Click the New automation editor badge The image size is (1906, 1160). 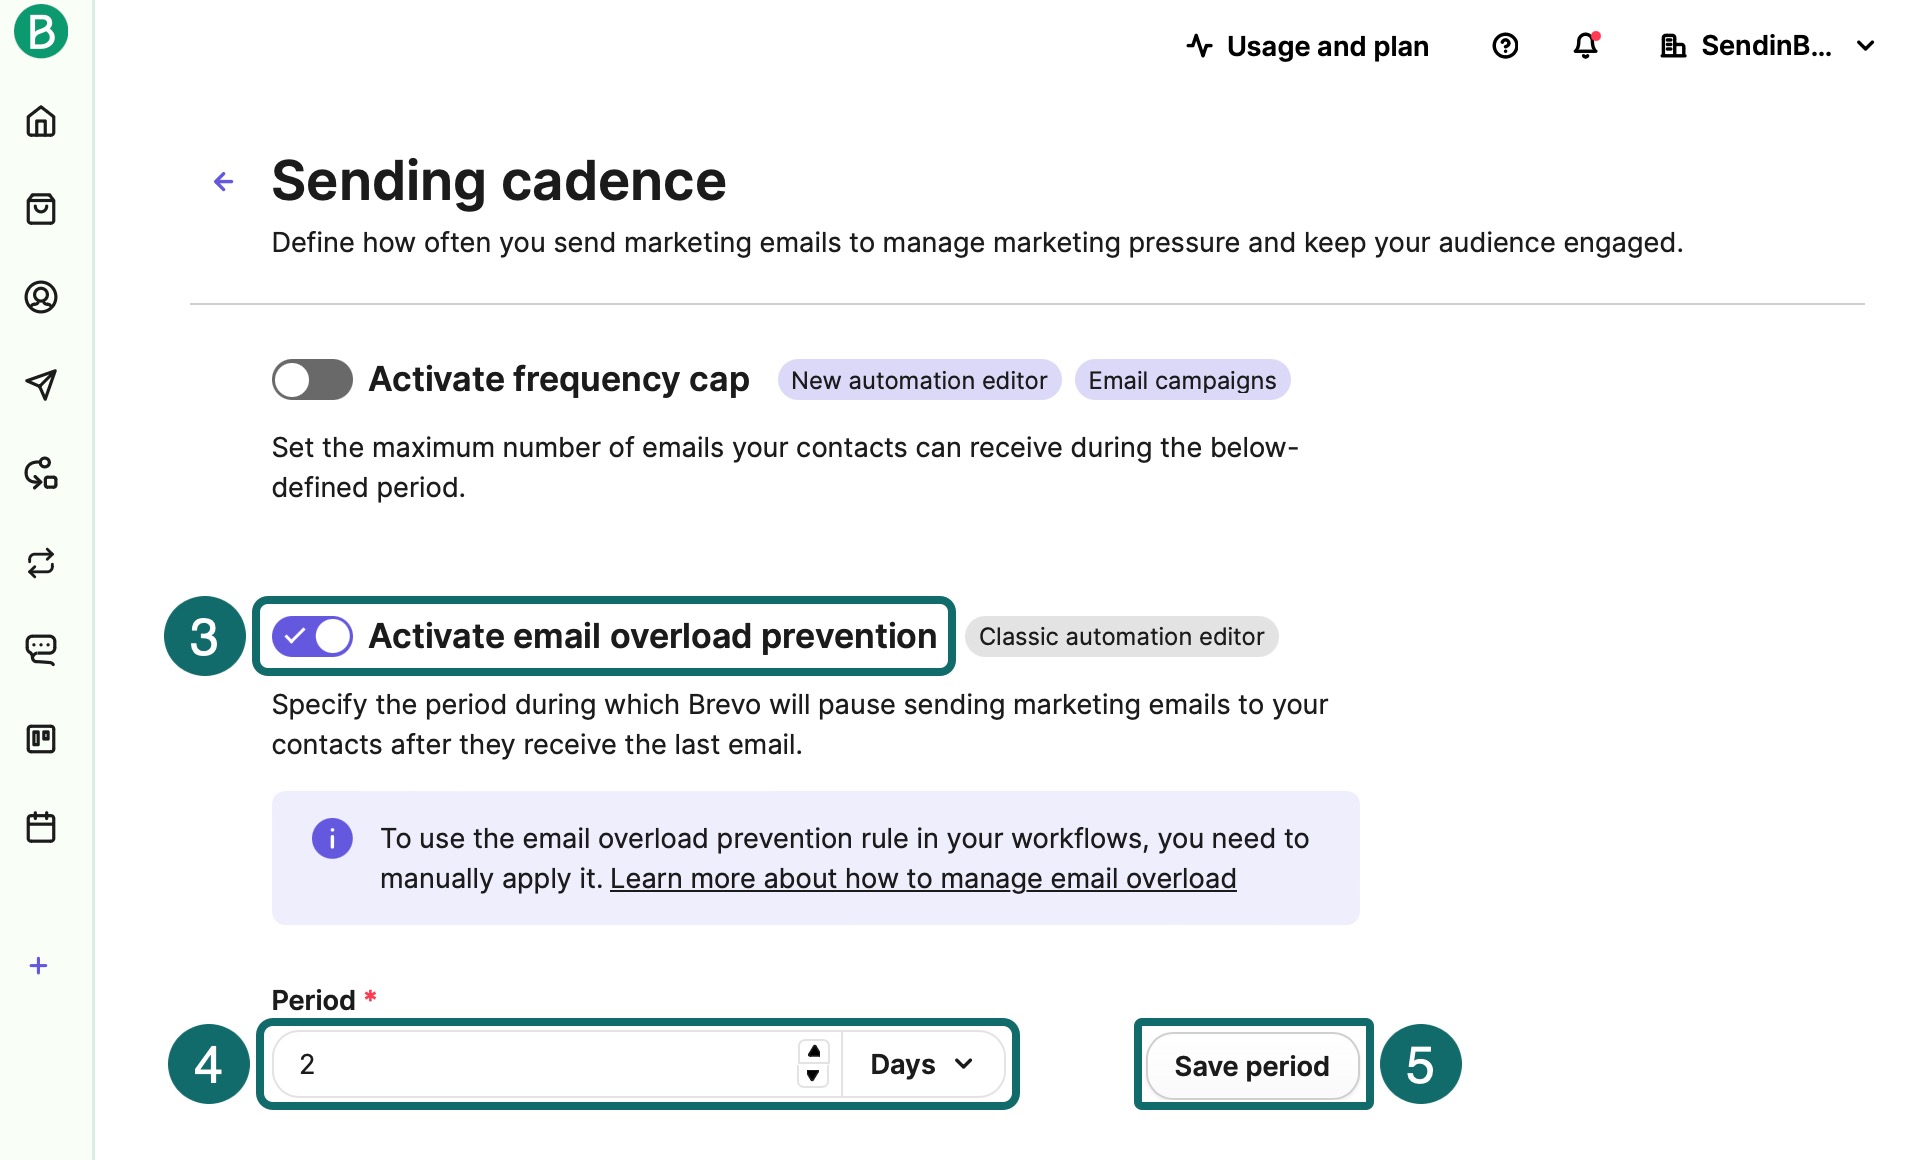point(918,380)
